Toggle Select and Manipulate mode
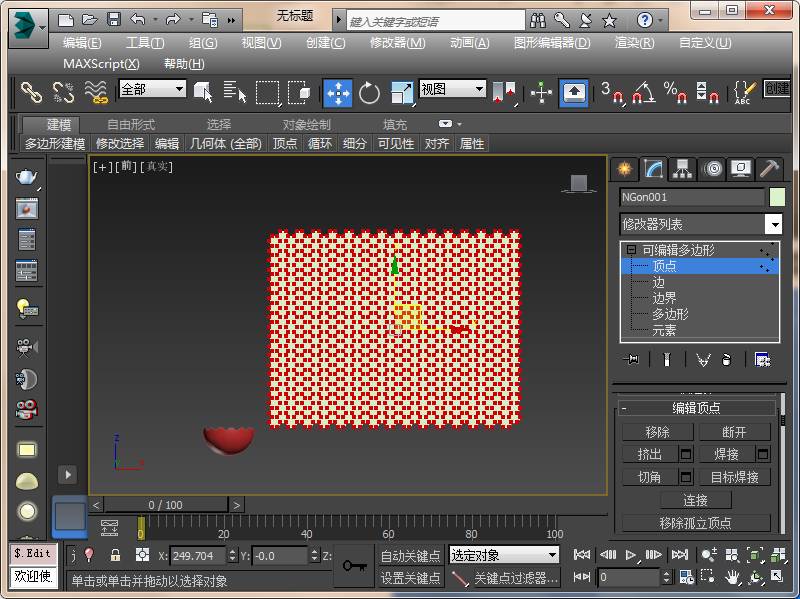800x599 pixels. coord(541,93)
